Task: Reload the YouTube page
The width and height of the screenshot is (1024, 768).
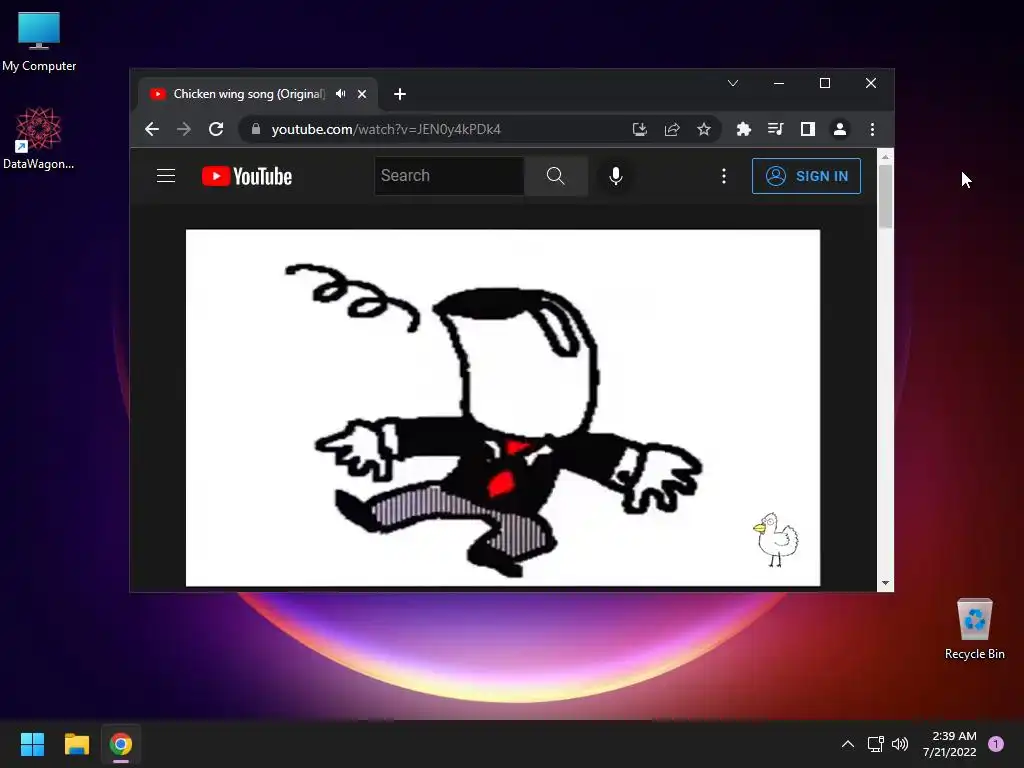Action: coord(216,129)
